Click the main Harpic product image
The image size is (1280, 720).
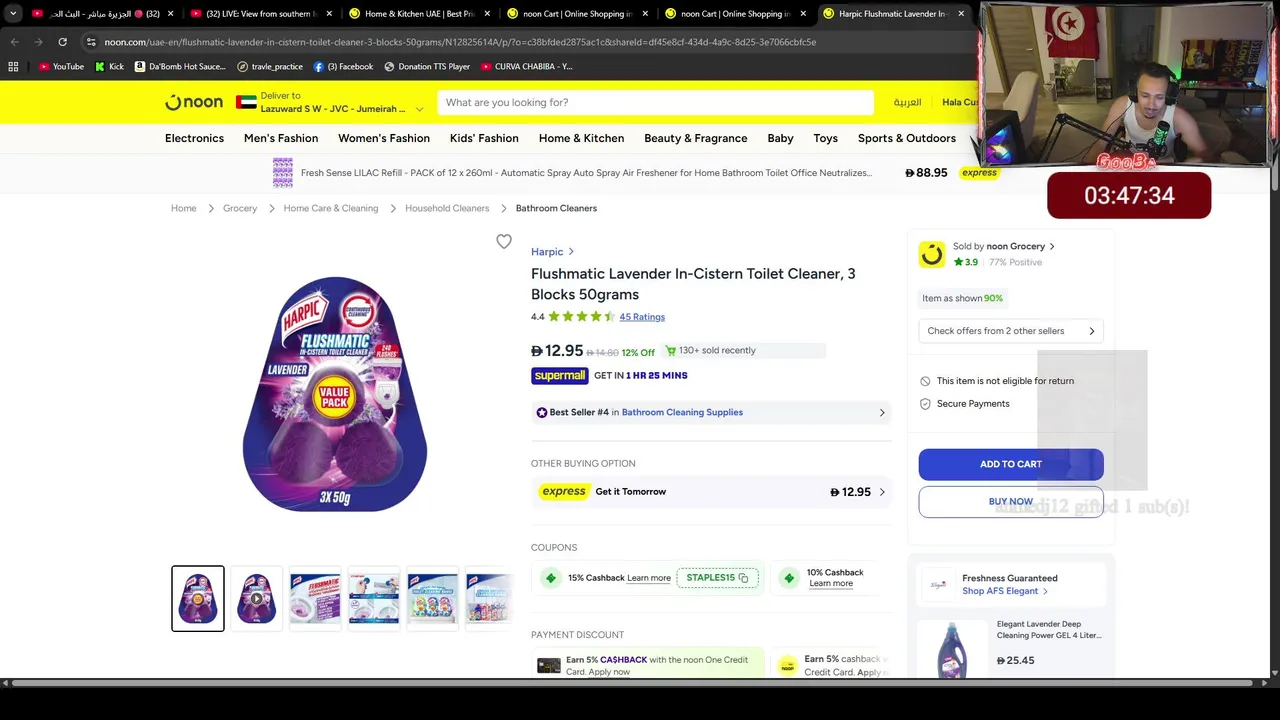click(335, 394)
